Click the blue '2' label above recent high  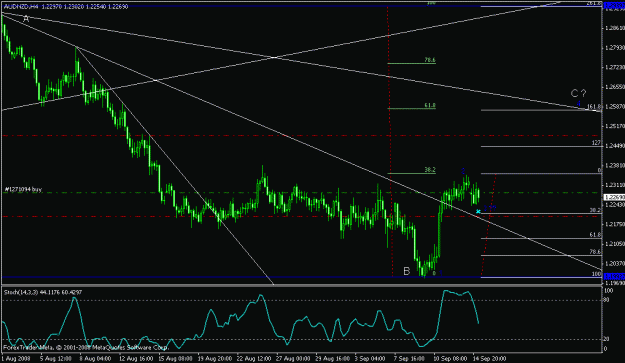pyautogui.click(x=463, y=171)
